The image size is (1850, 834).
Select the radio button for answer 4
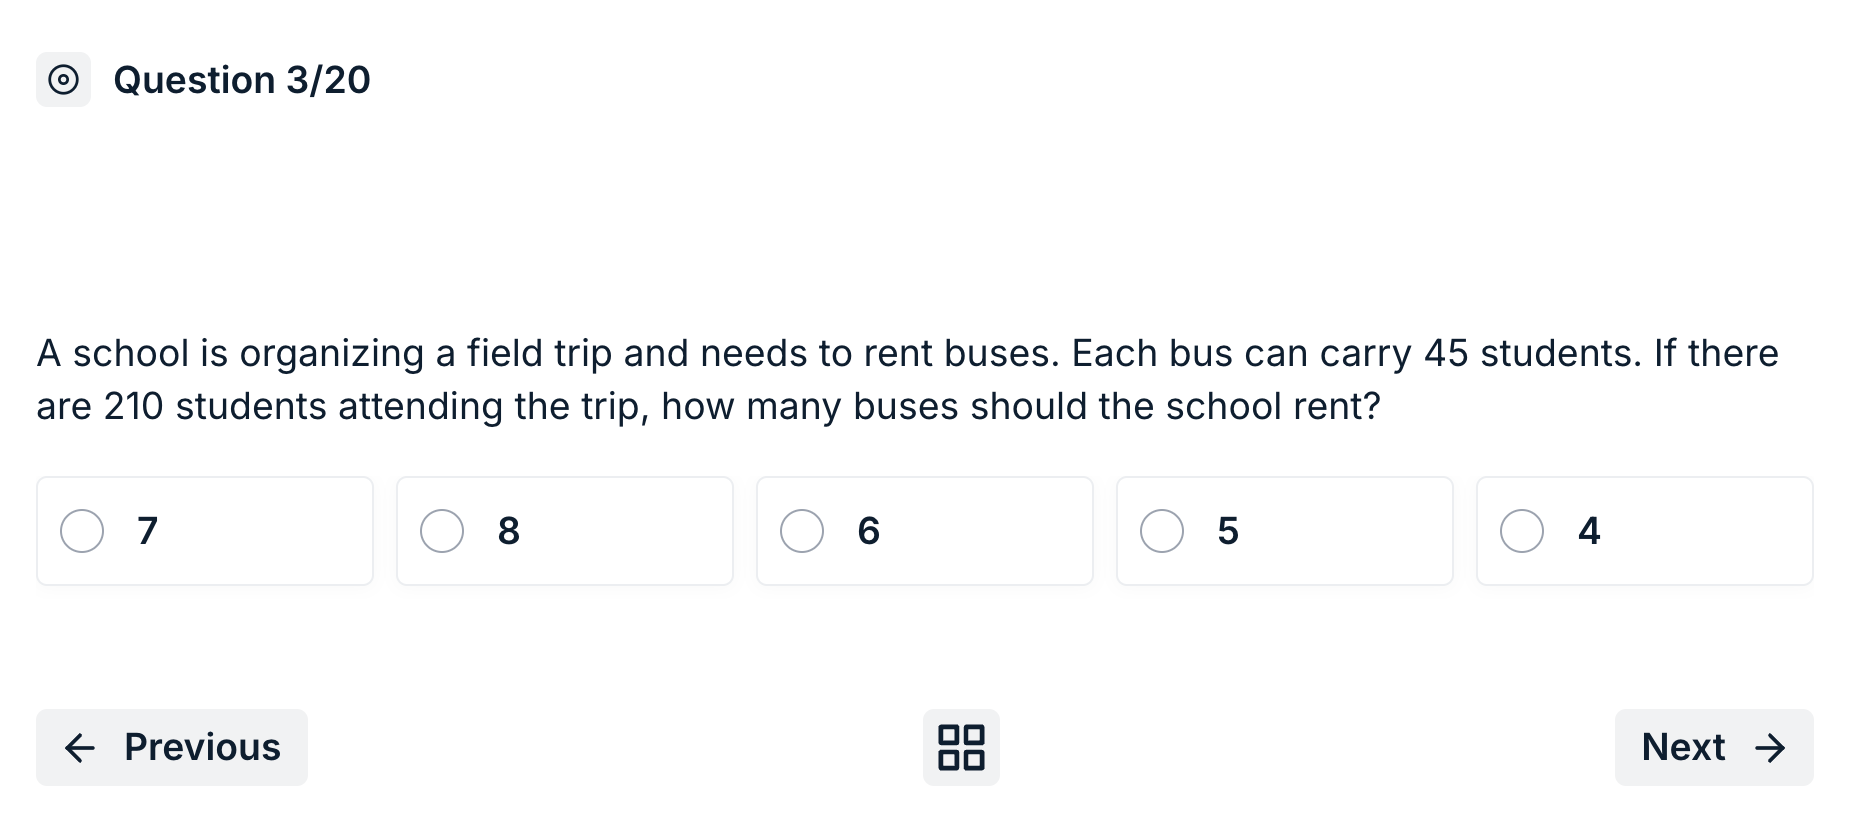(1522, 531)
